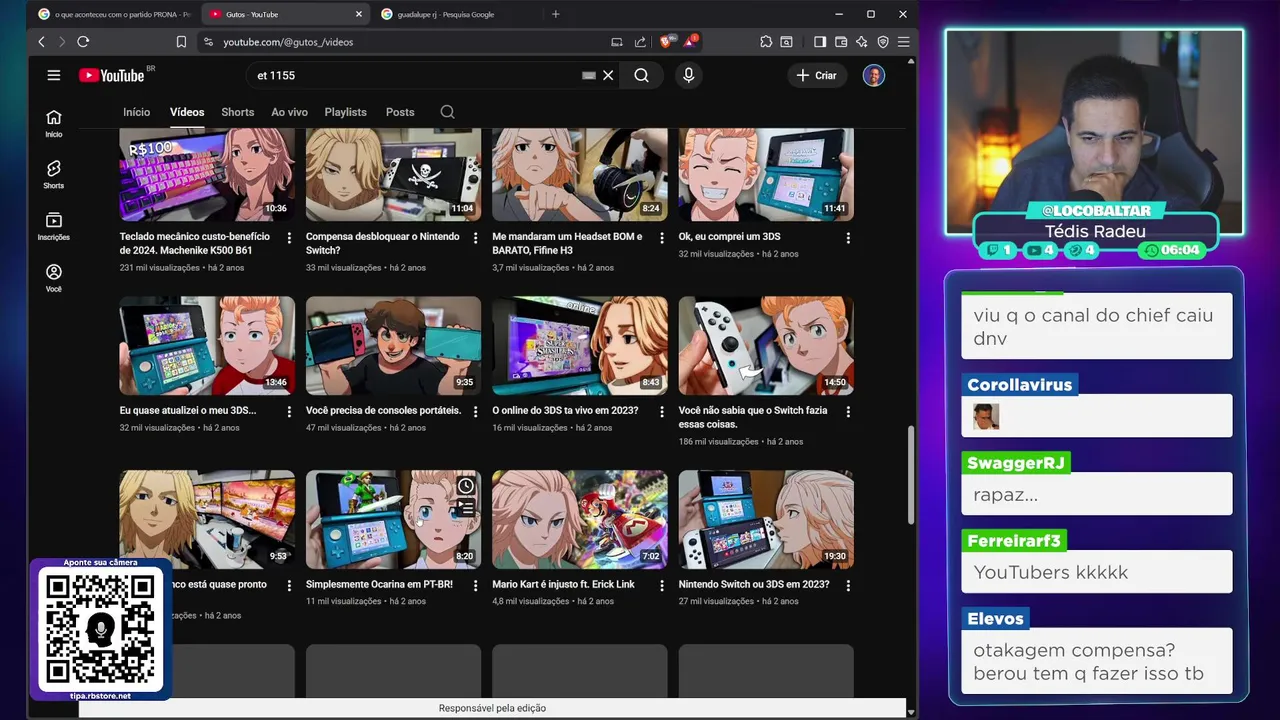Open the Brave VPN shield icon
The width and height of the screenshot is (1280, 720).
883,42
